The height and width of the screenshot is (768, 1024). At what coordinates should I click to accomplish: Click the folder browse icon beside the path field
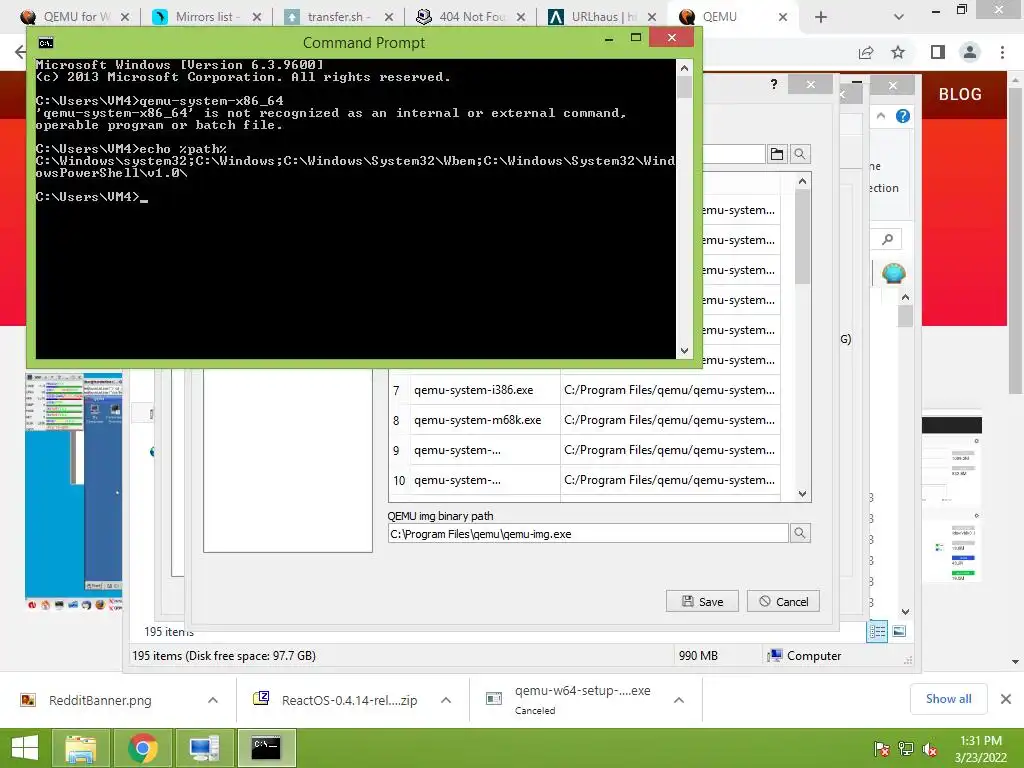pyautogui.click(x=776, y=154)
